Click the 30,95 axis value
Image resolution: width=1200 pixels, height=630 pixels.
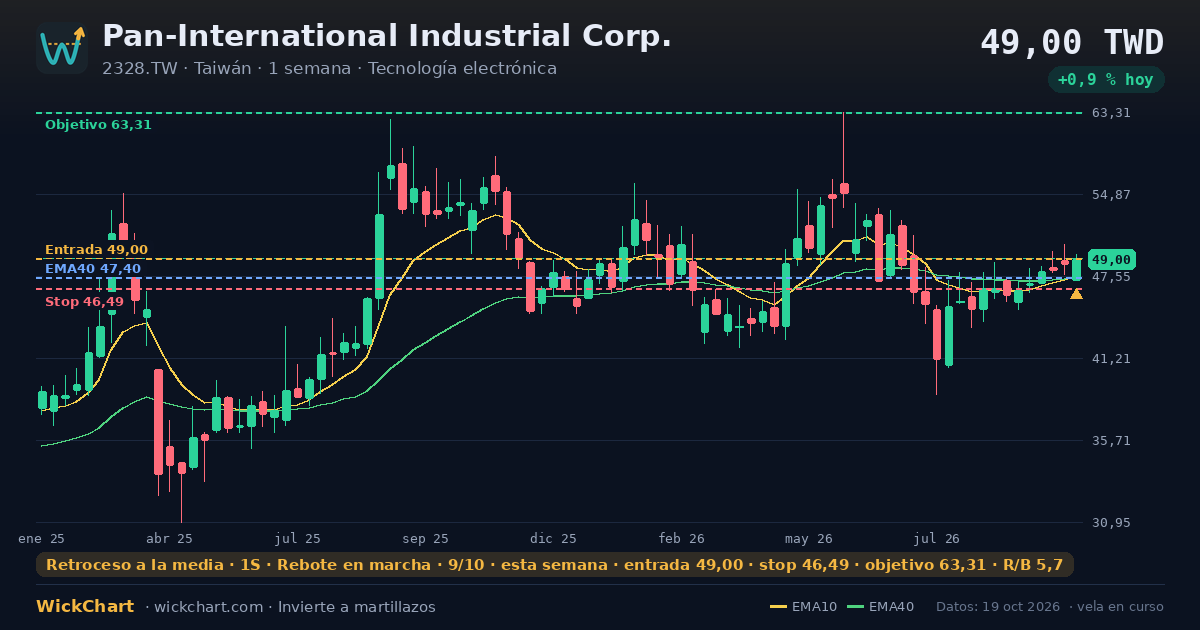pos(1111,522)
